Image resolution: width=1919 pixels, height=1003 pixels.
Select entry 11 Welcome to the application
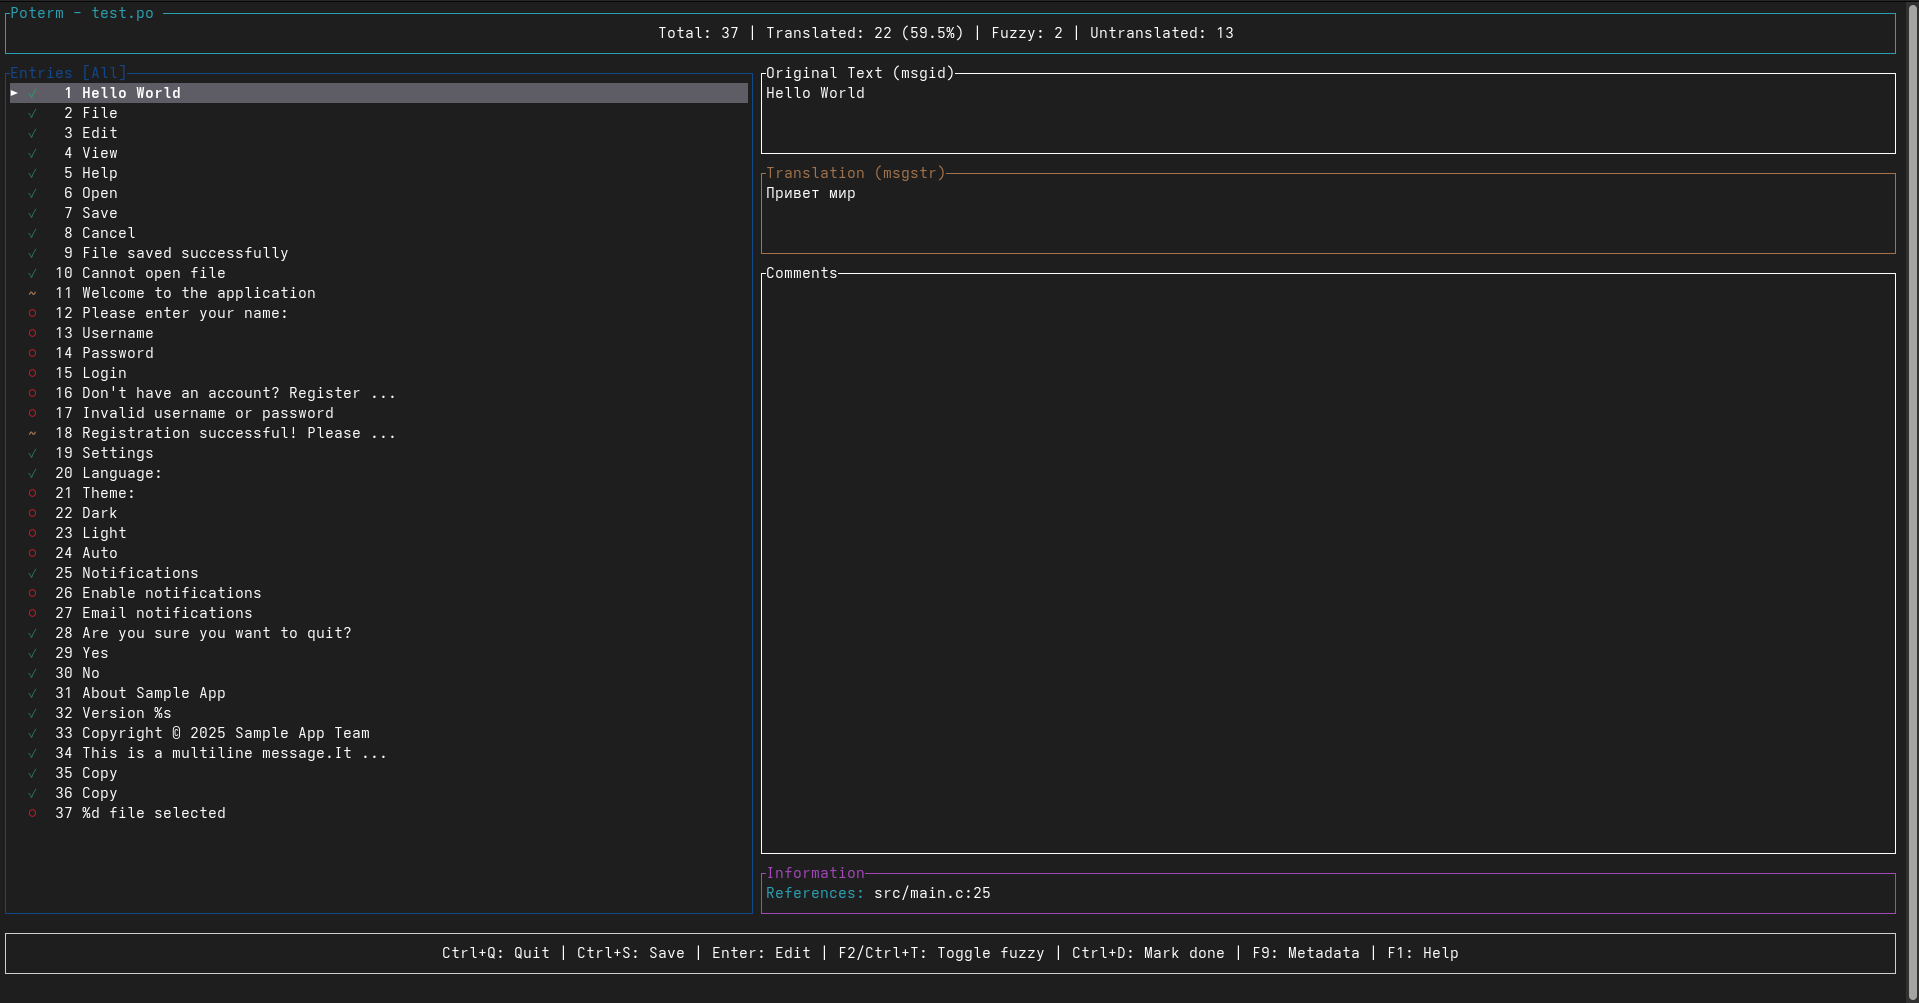[x=379, y=293]
